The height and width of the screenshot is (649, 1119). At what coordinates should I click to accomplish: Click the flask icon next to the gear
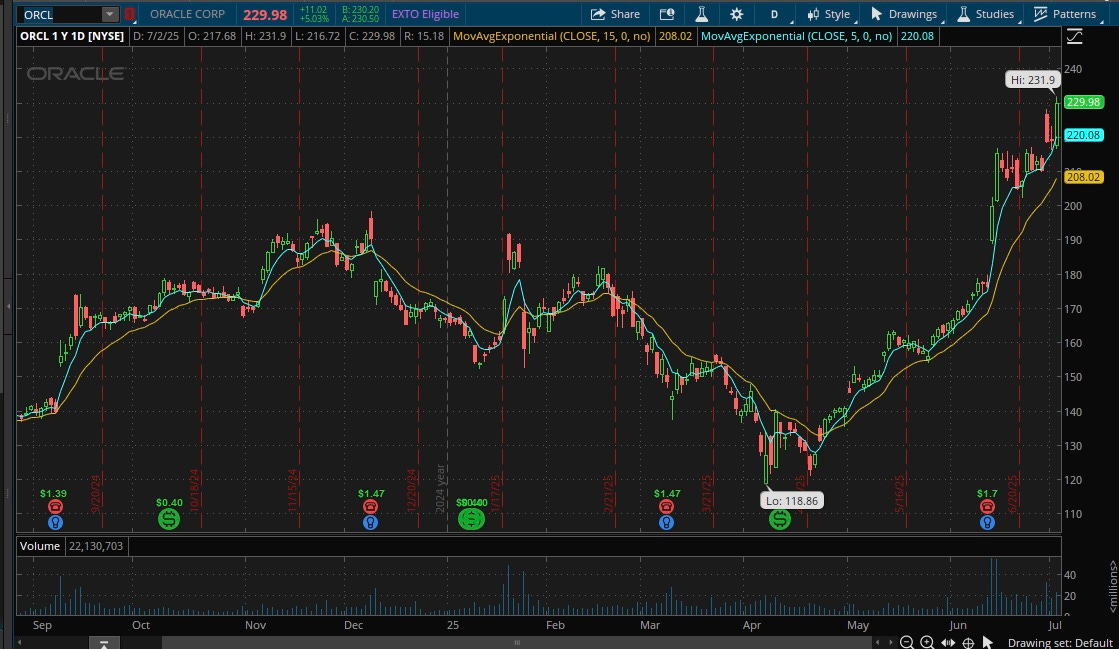coord(702,14)
